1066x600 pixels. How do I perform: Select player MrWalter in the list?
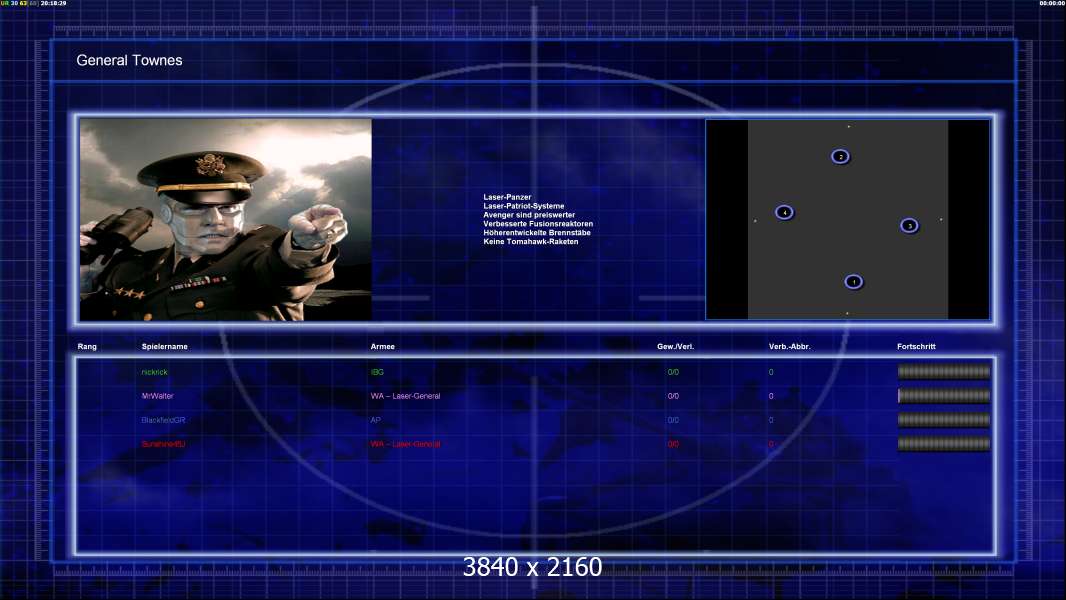158,396
